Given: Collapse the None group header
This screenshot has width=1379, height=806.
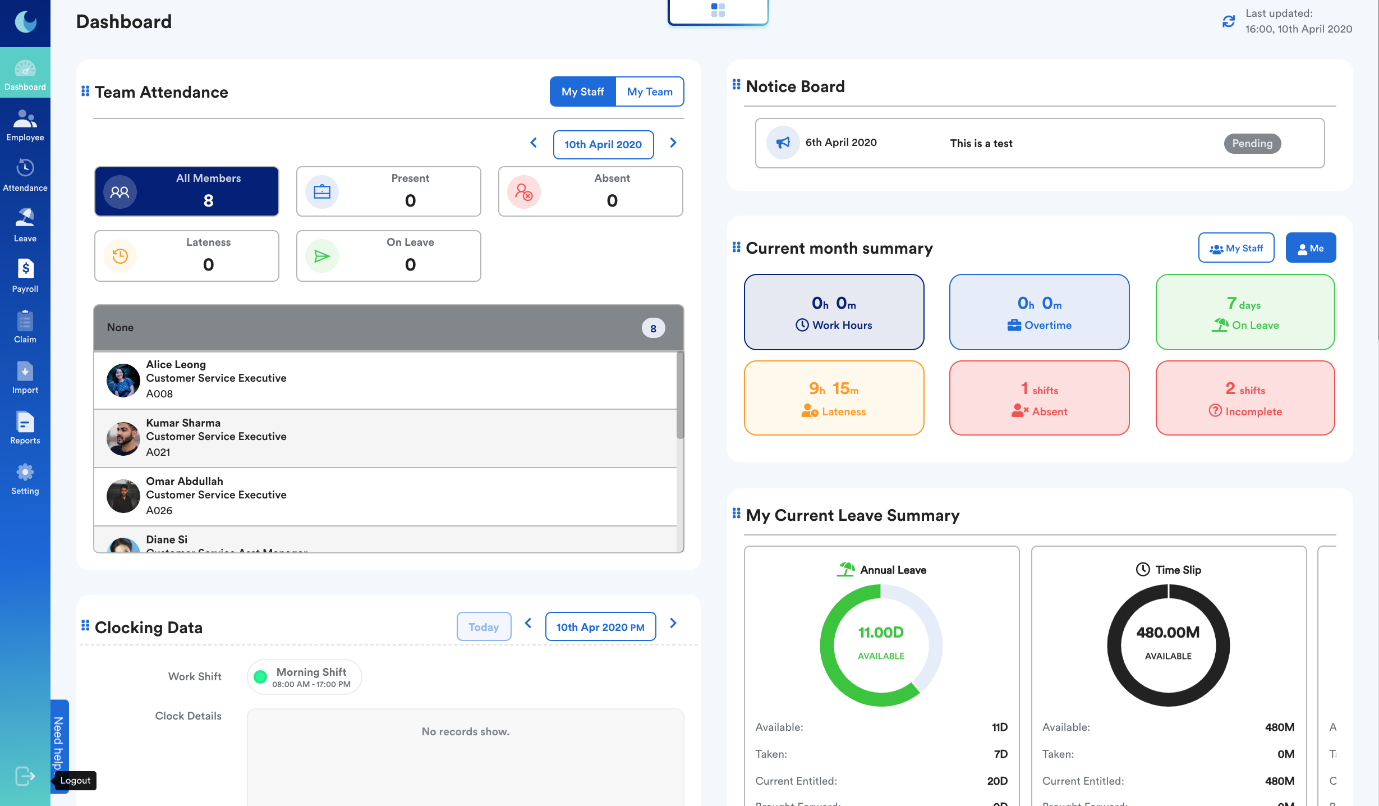Looking at the screenshot, I should click(x=388, y=328).
